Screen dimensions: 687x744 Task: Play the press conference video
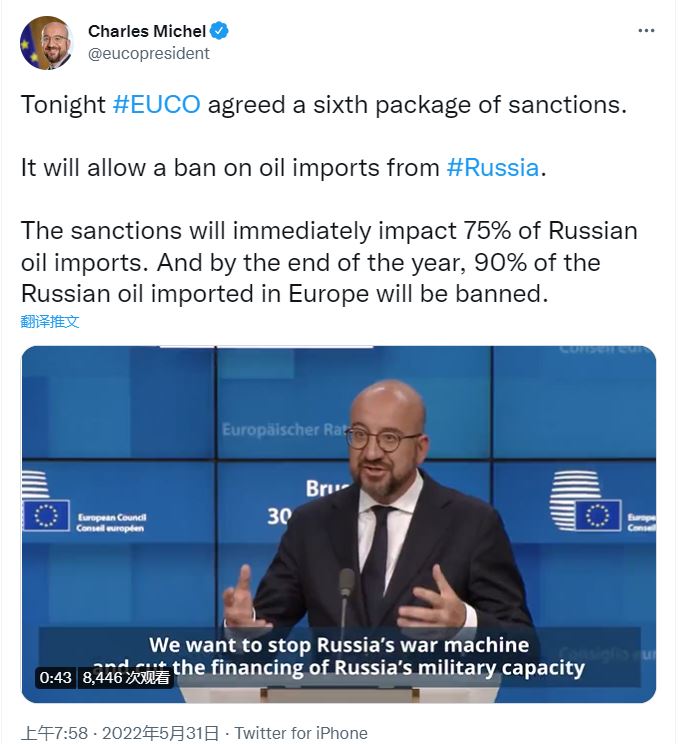[x=338, y=524]
